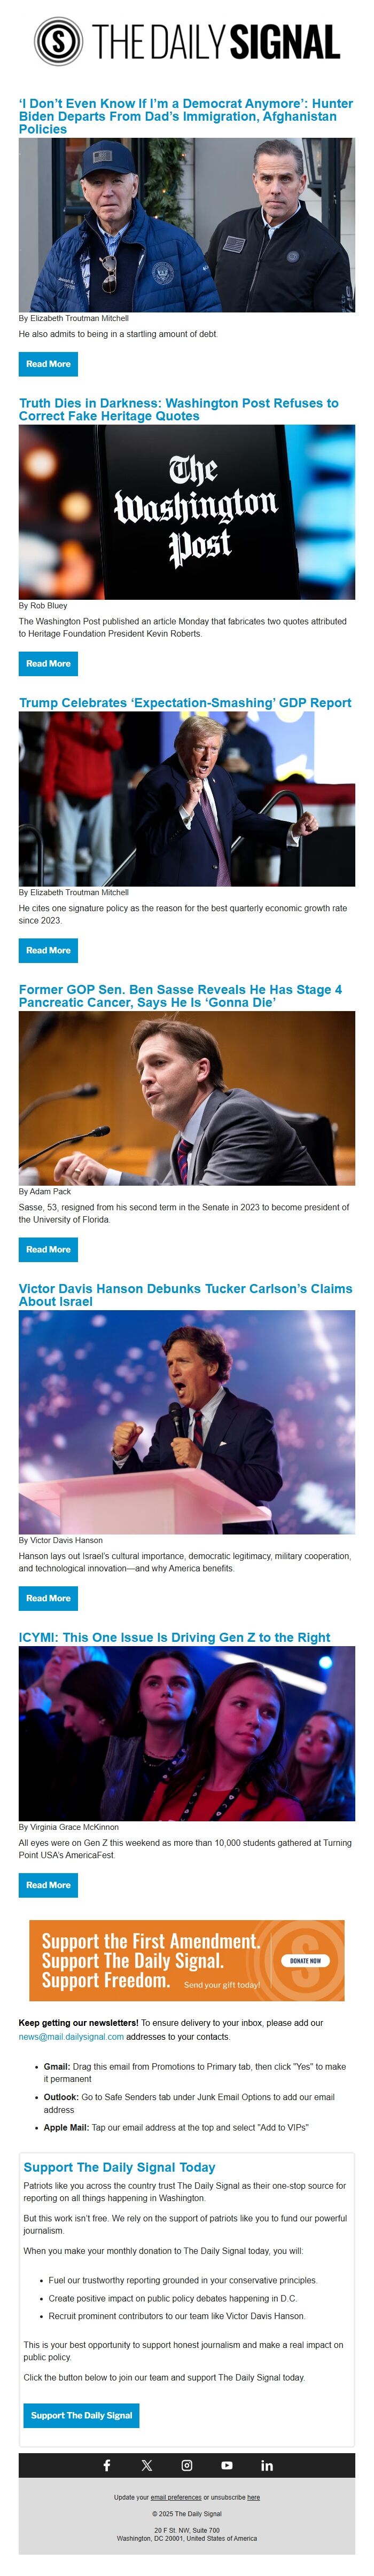Click Read More under Washington Post story

(x=48, y=663)
